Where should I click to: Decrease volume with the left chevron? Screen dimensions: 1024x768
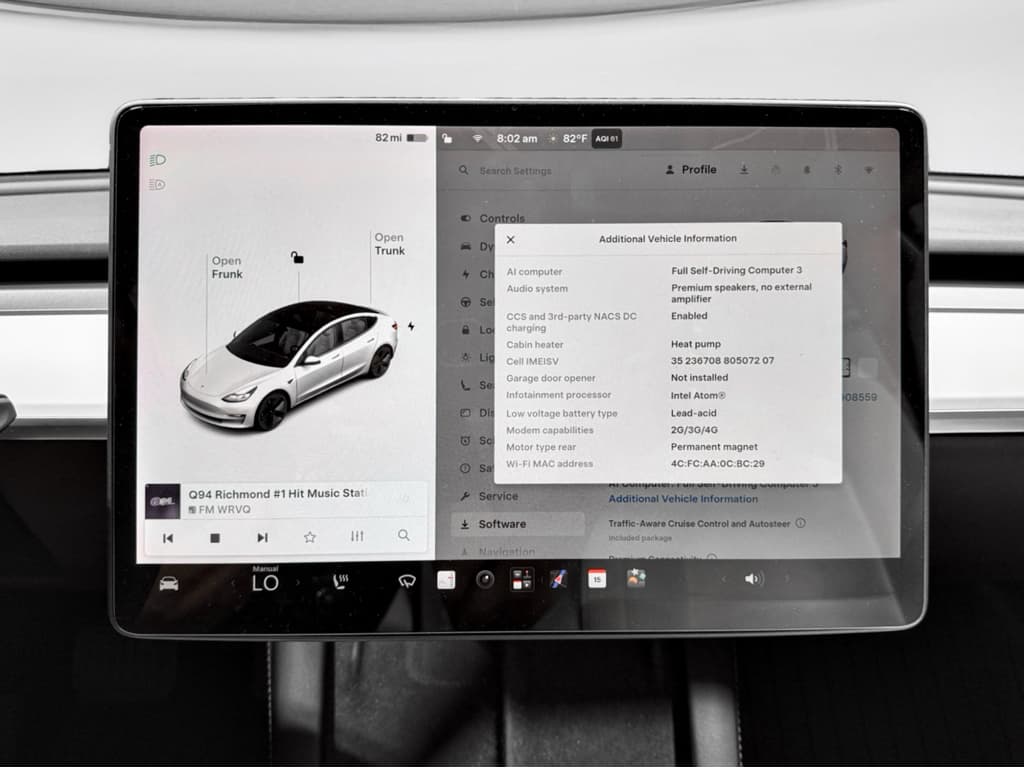click(723, 579)
